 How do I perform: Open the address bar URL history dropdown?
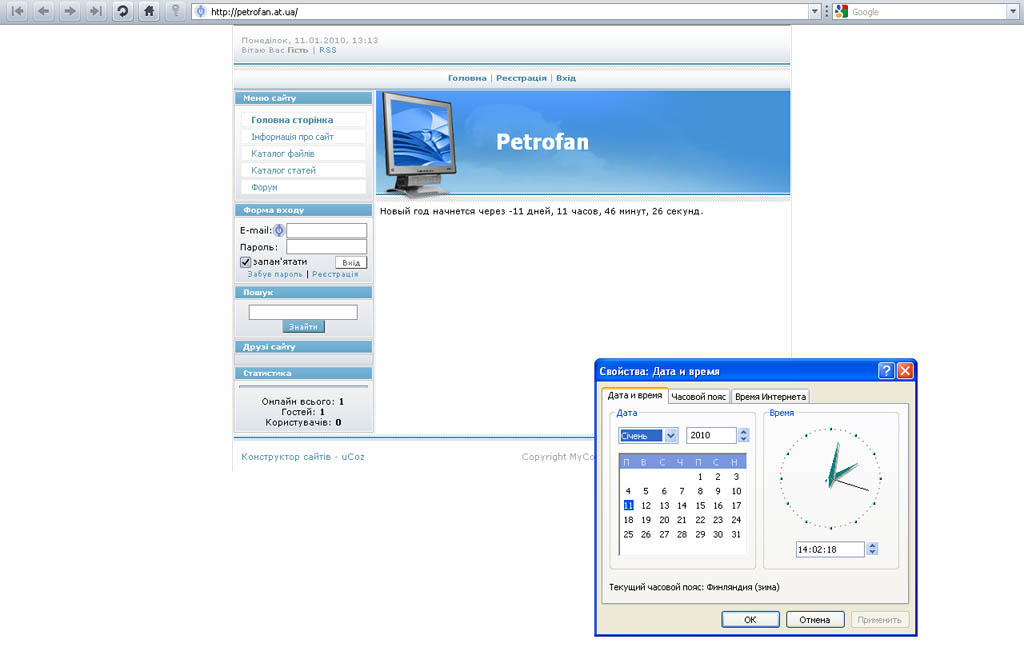pos(814,12)
